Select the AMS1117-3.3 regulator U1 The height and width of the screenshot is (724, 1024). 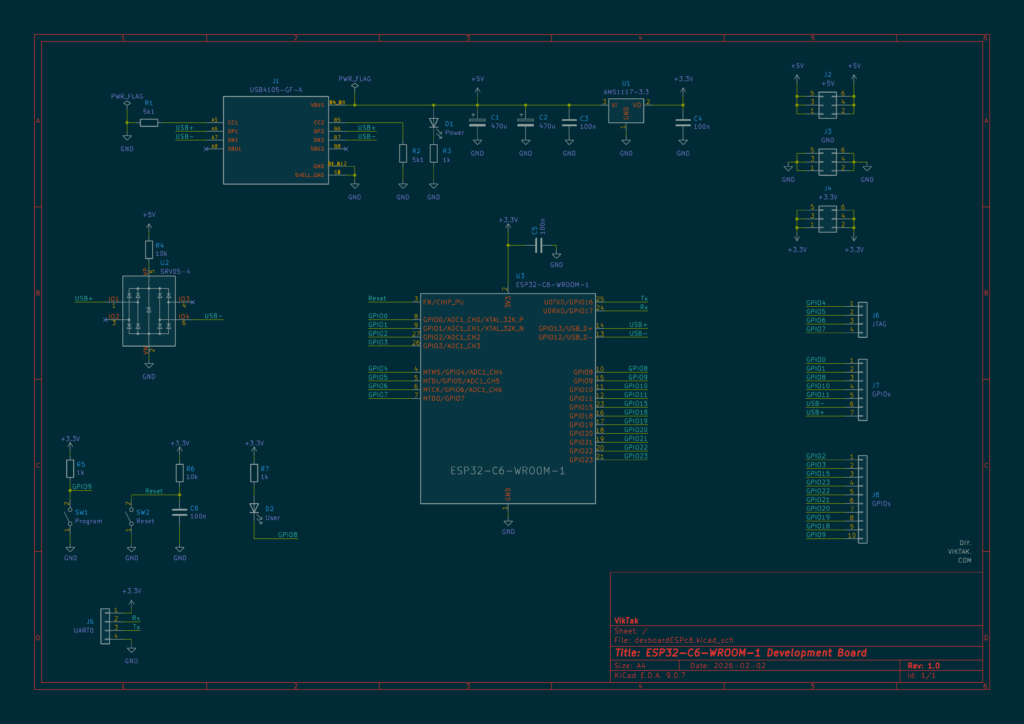click(626, 110)
